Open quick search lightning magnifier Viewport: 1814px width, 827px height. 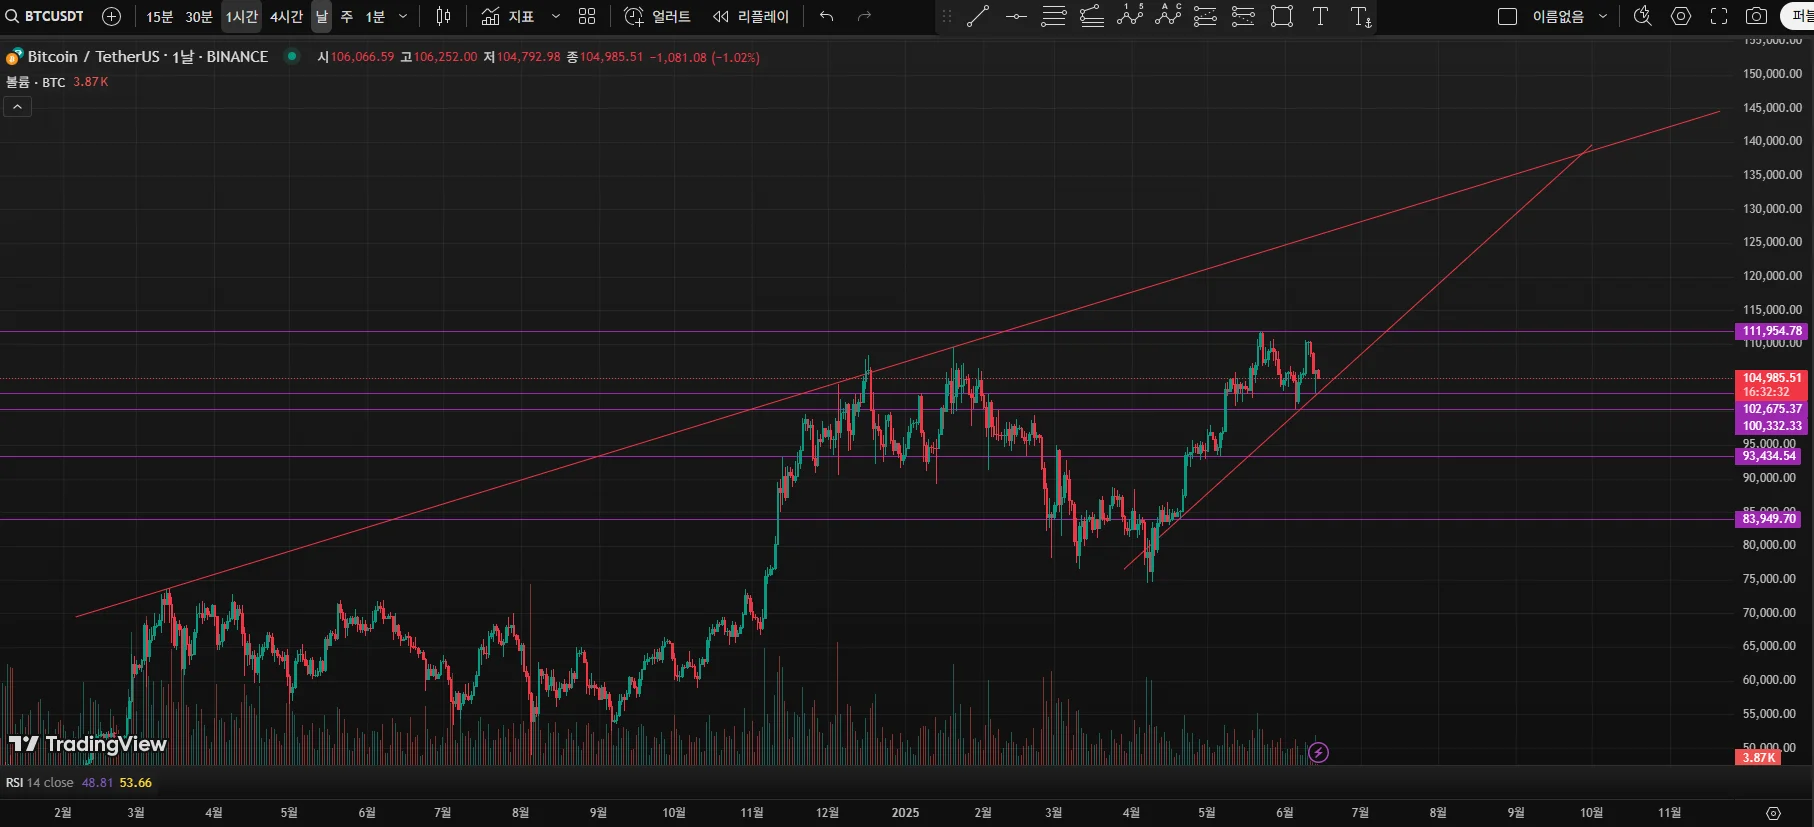[x=1642, y=16]
